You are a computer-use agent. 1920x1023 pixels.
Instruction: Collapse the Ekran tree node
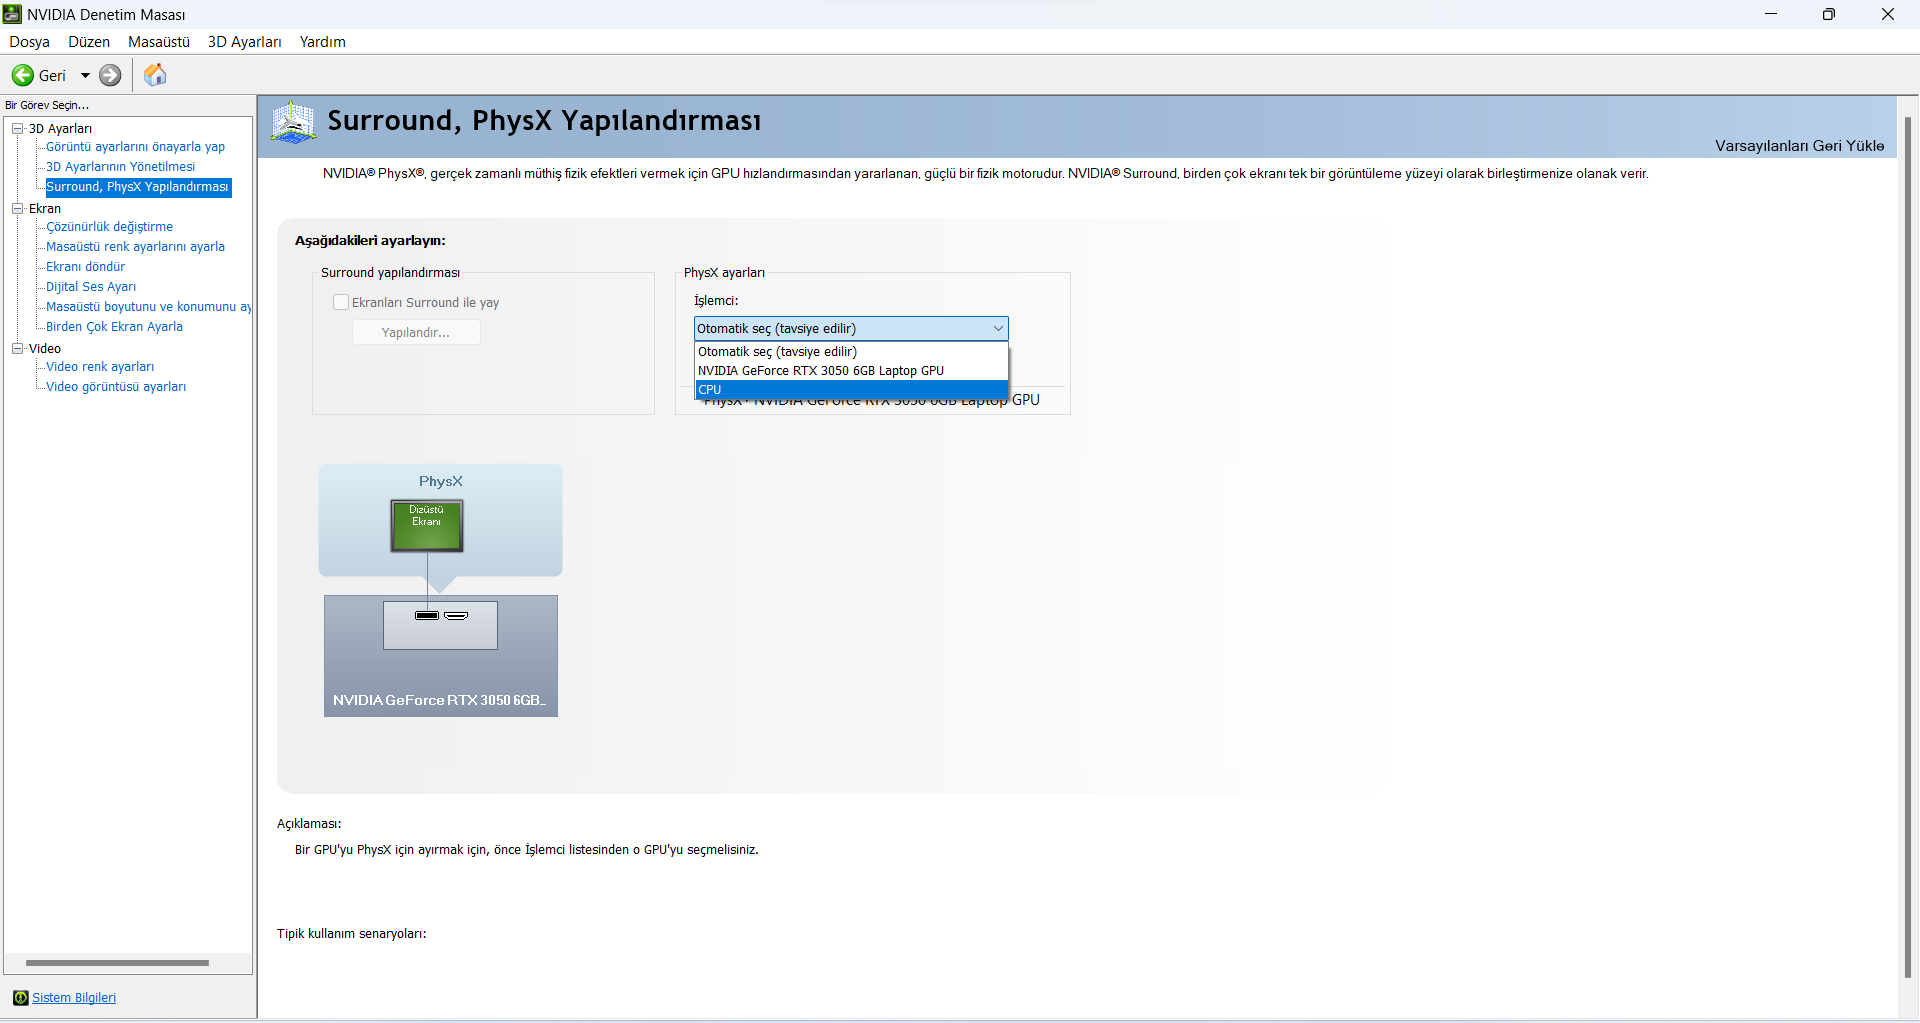17,208
